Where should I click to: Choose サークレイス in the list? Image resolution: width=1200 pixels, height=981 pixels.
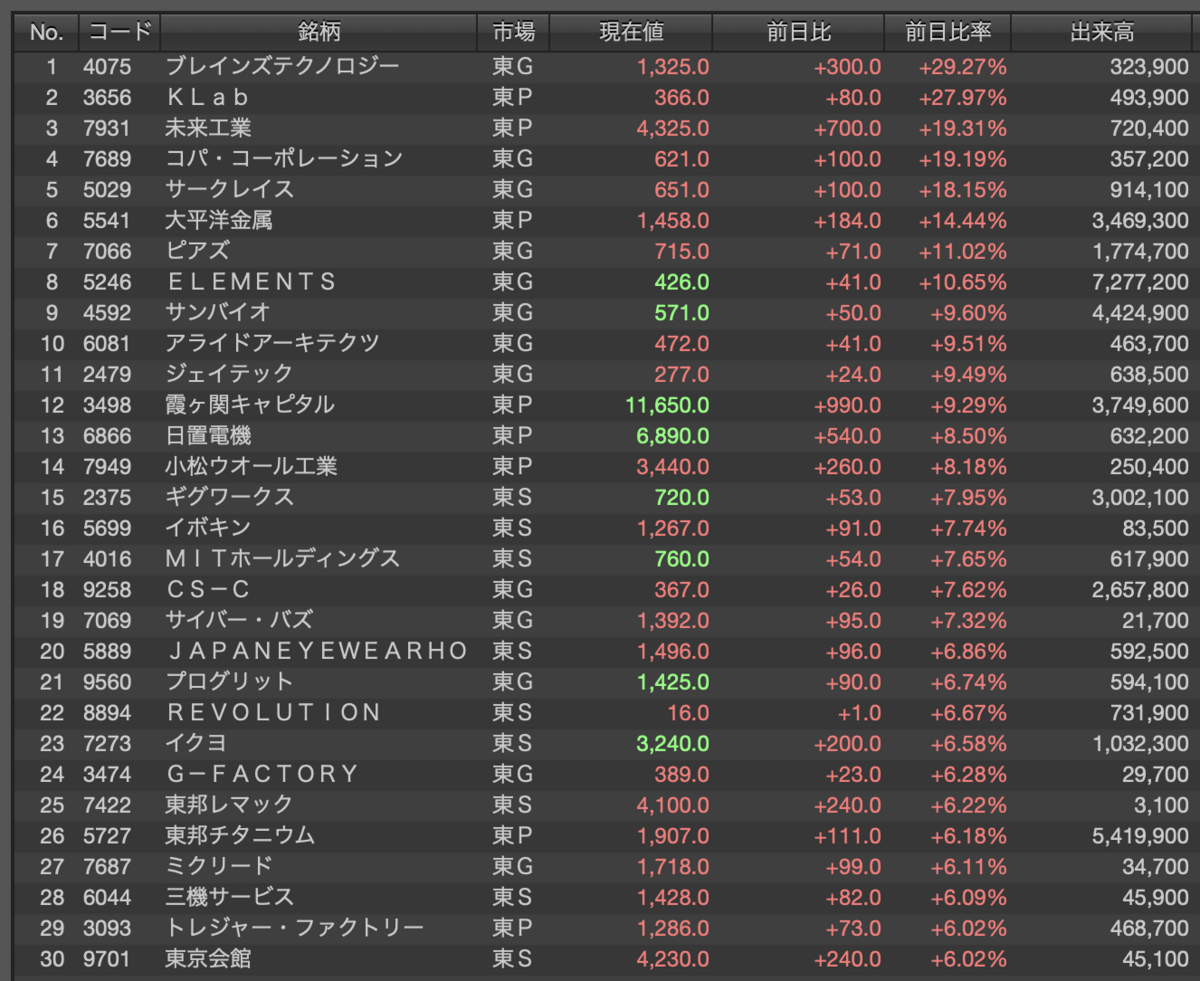[x=230, y=190]
